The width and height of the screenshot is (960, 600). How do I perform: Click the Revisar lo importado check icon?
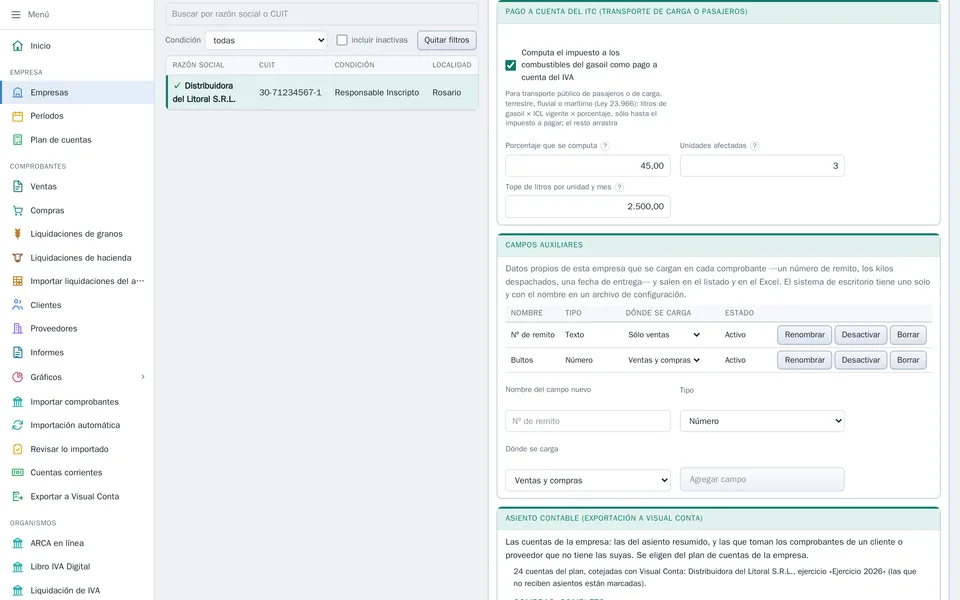point(18,449)
